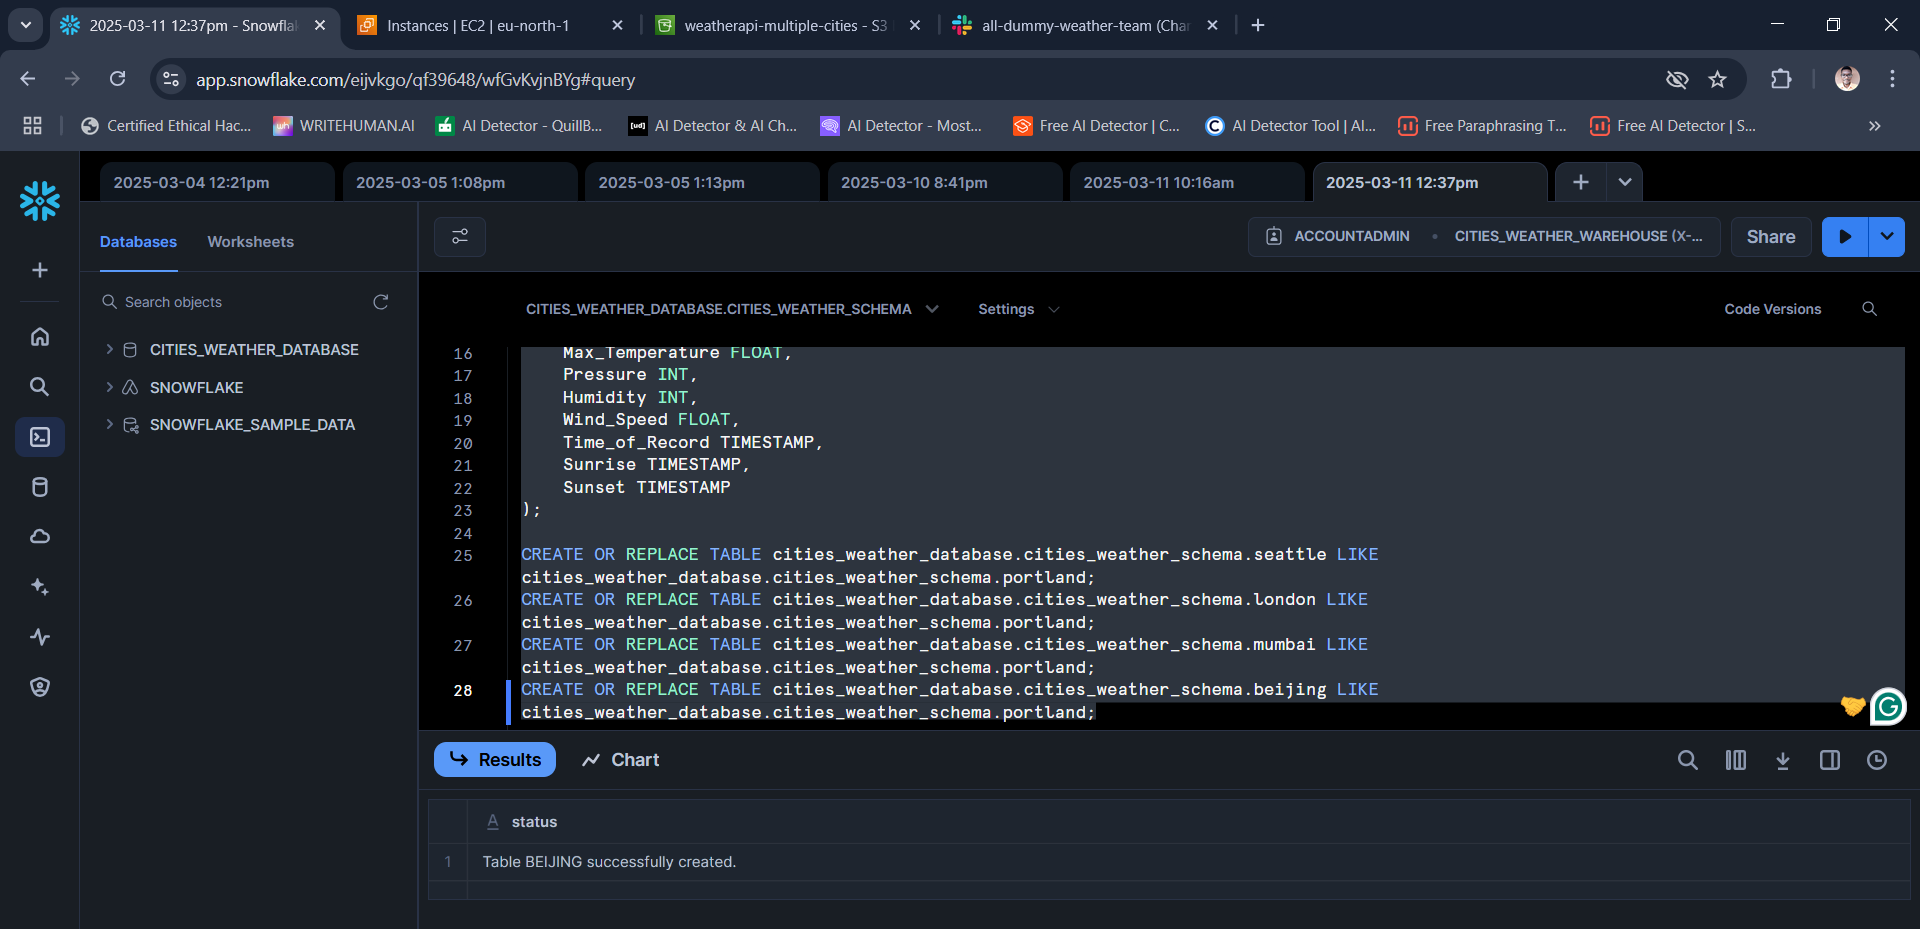Open Code Versions
Image resolution: width=1920 pixels, height=929 pixels.
[1772, 309]
